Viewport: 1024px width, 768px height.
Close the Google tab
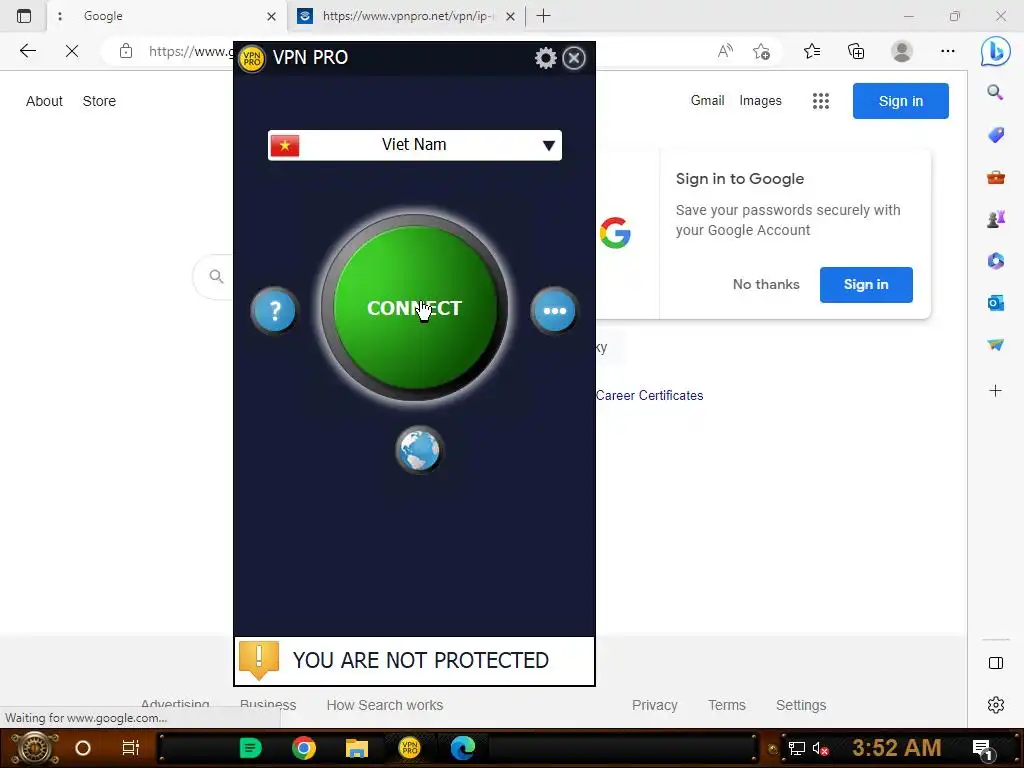point(272,16)
